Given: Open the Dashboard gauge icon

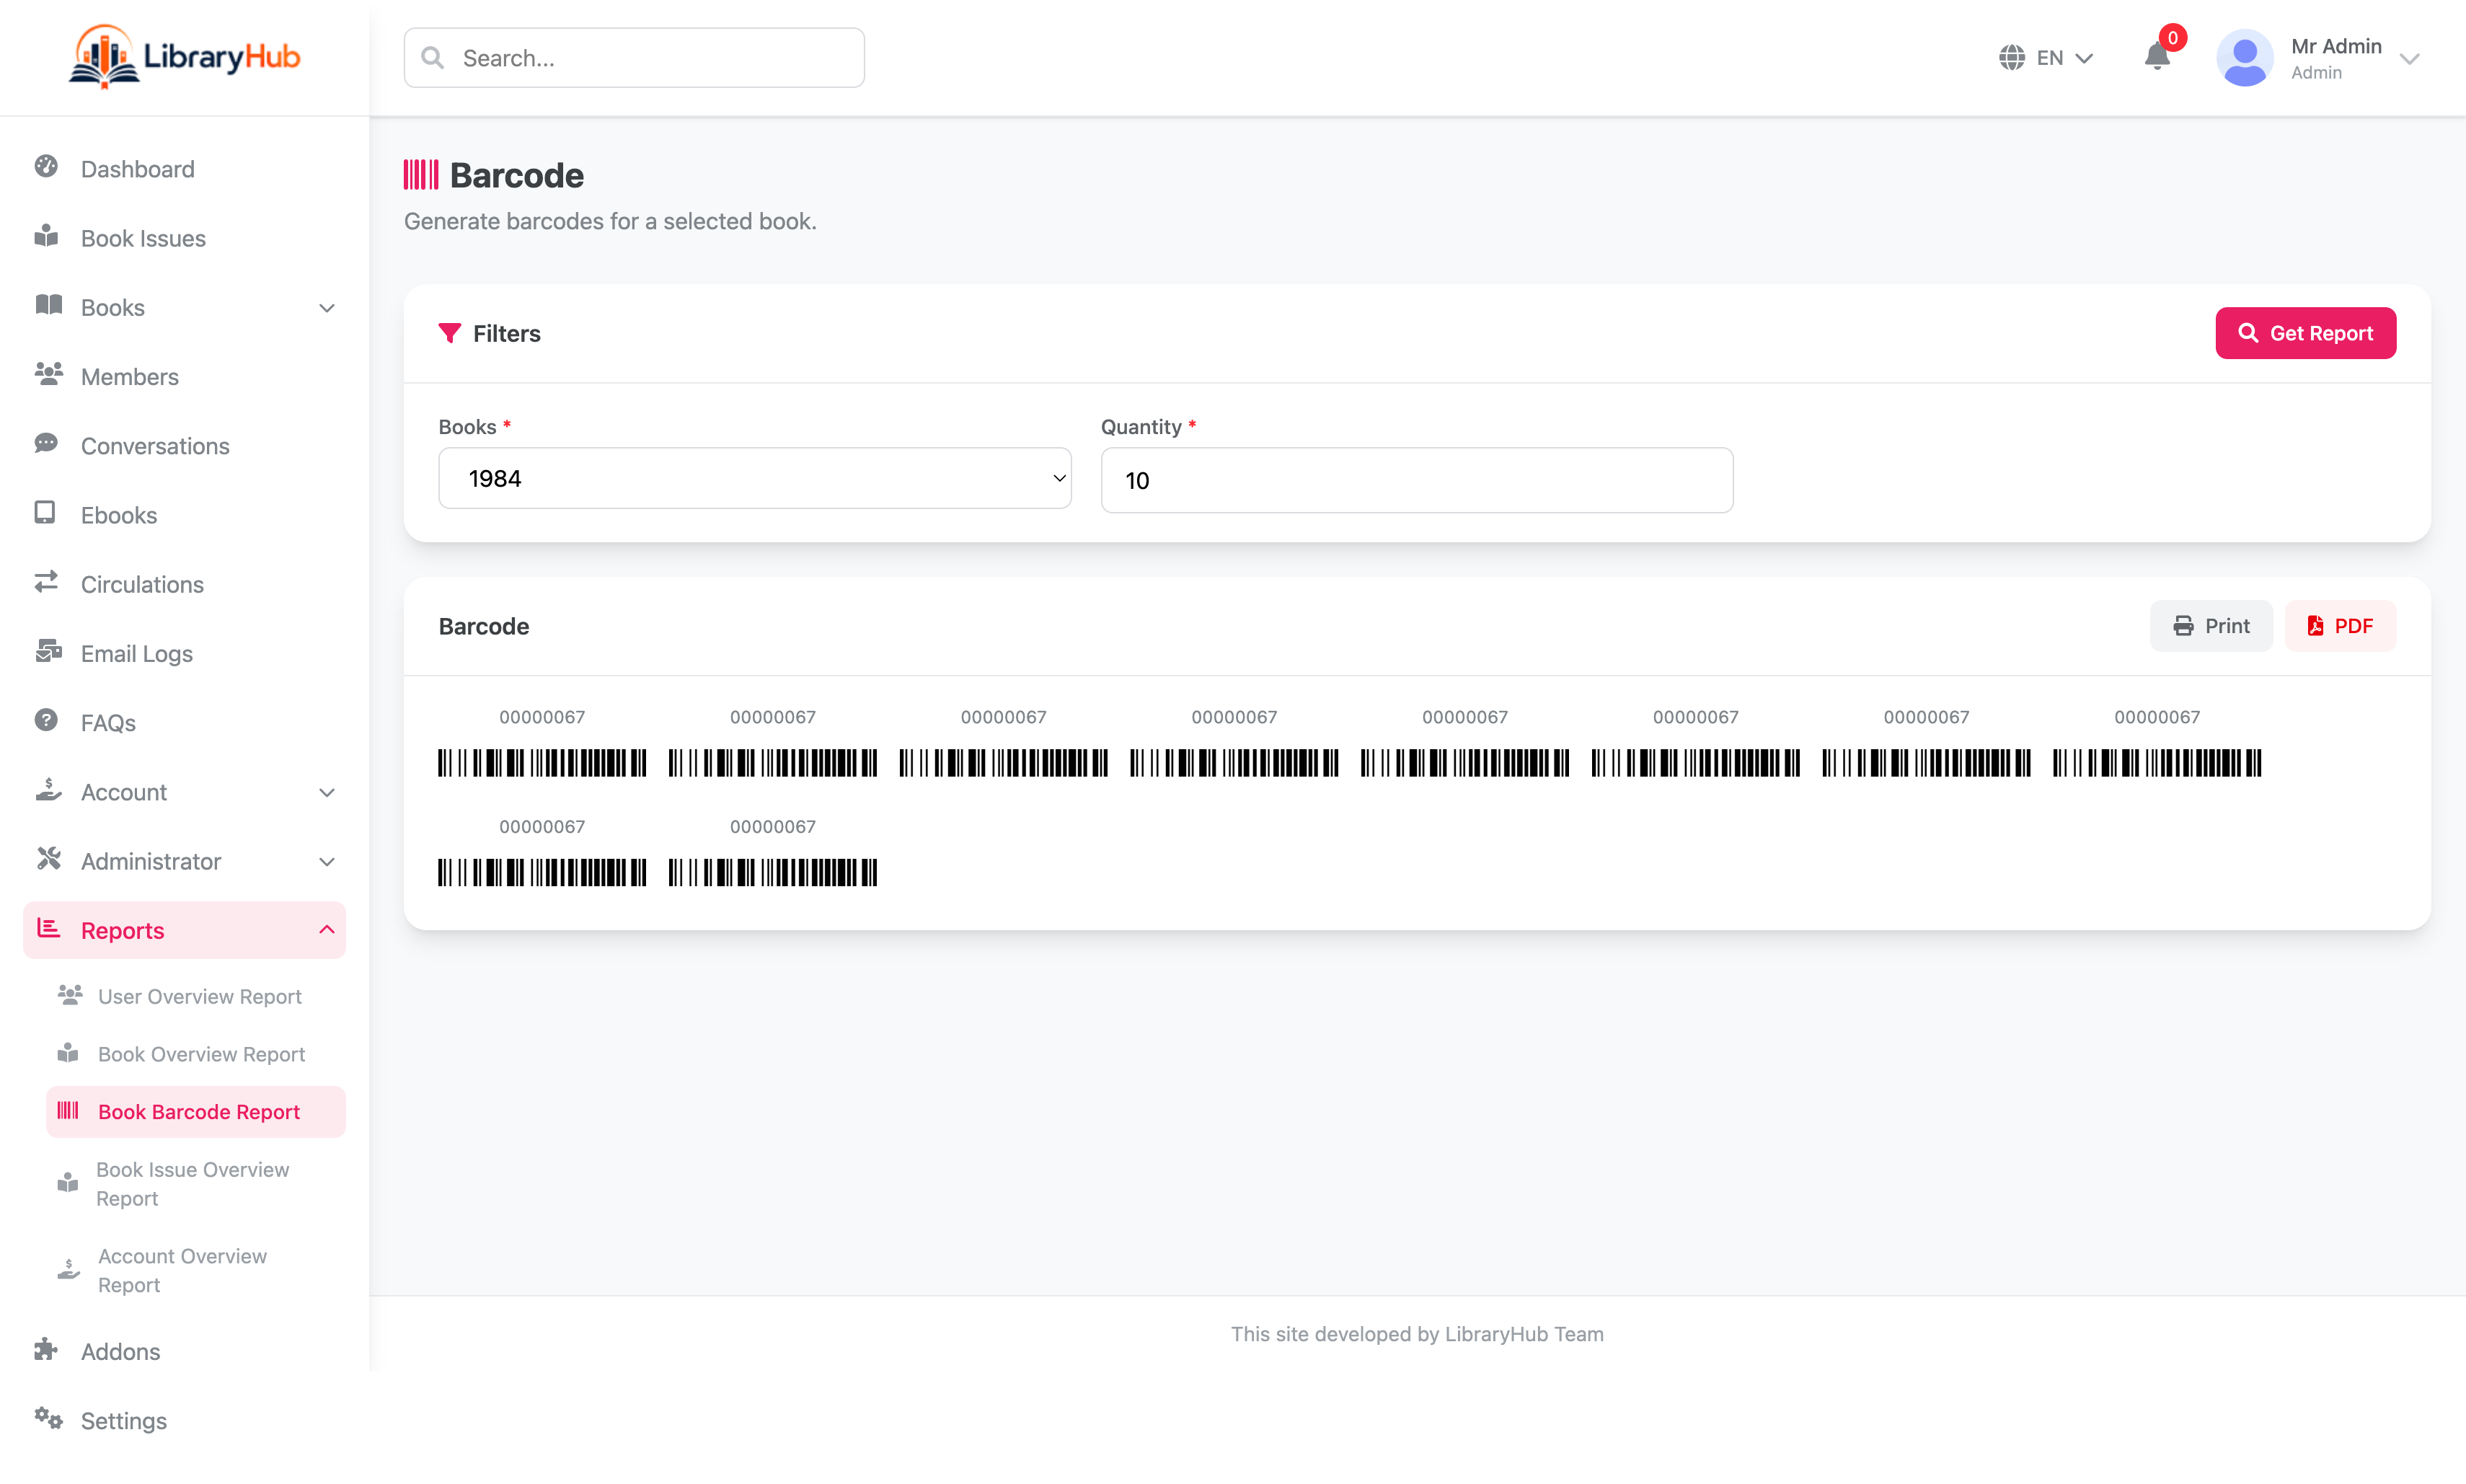Looking at the screenshot, I should 46,166.
